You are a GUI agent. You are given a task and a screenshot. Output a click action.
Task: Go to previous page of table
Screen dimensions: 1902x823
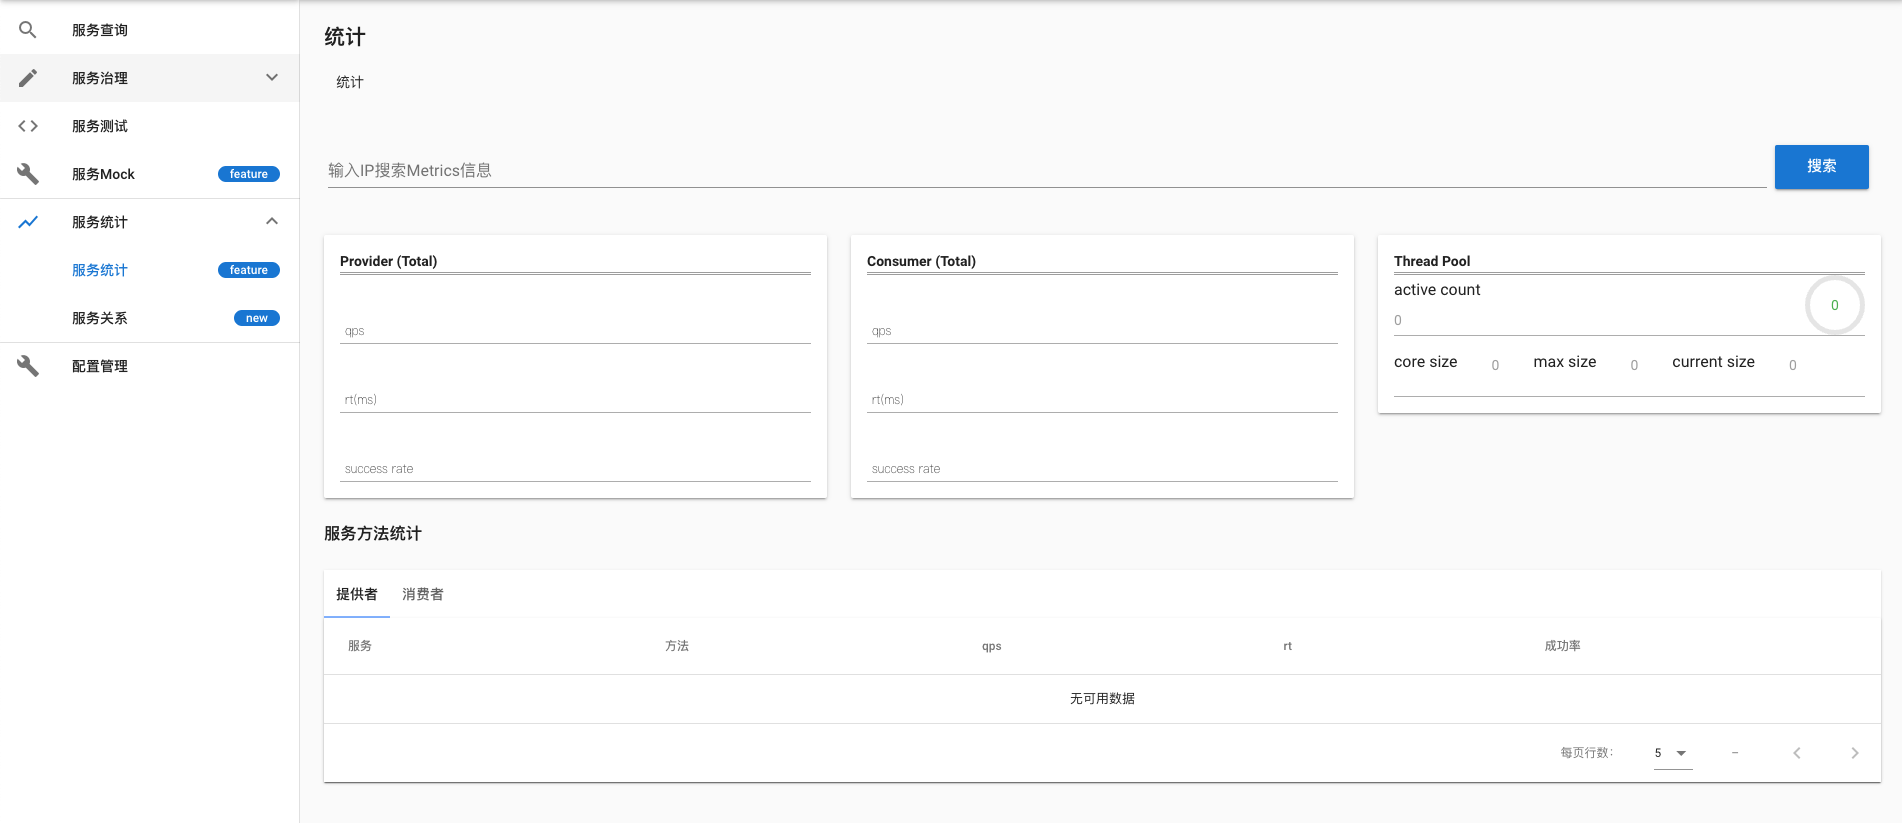[x=1796, y=753]
